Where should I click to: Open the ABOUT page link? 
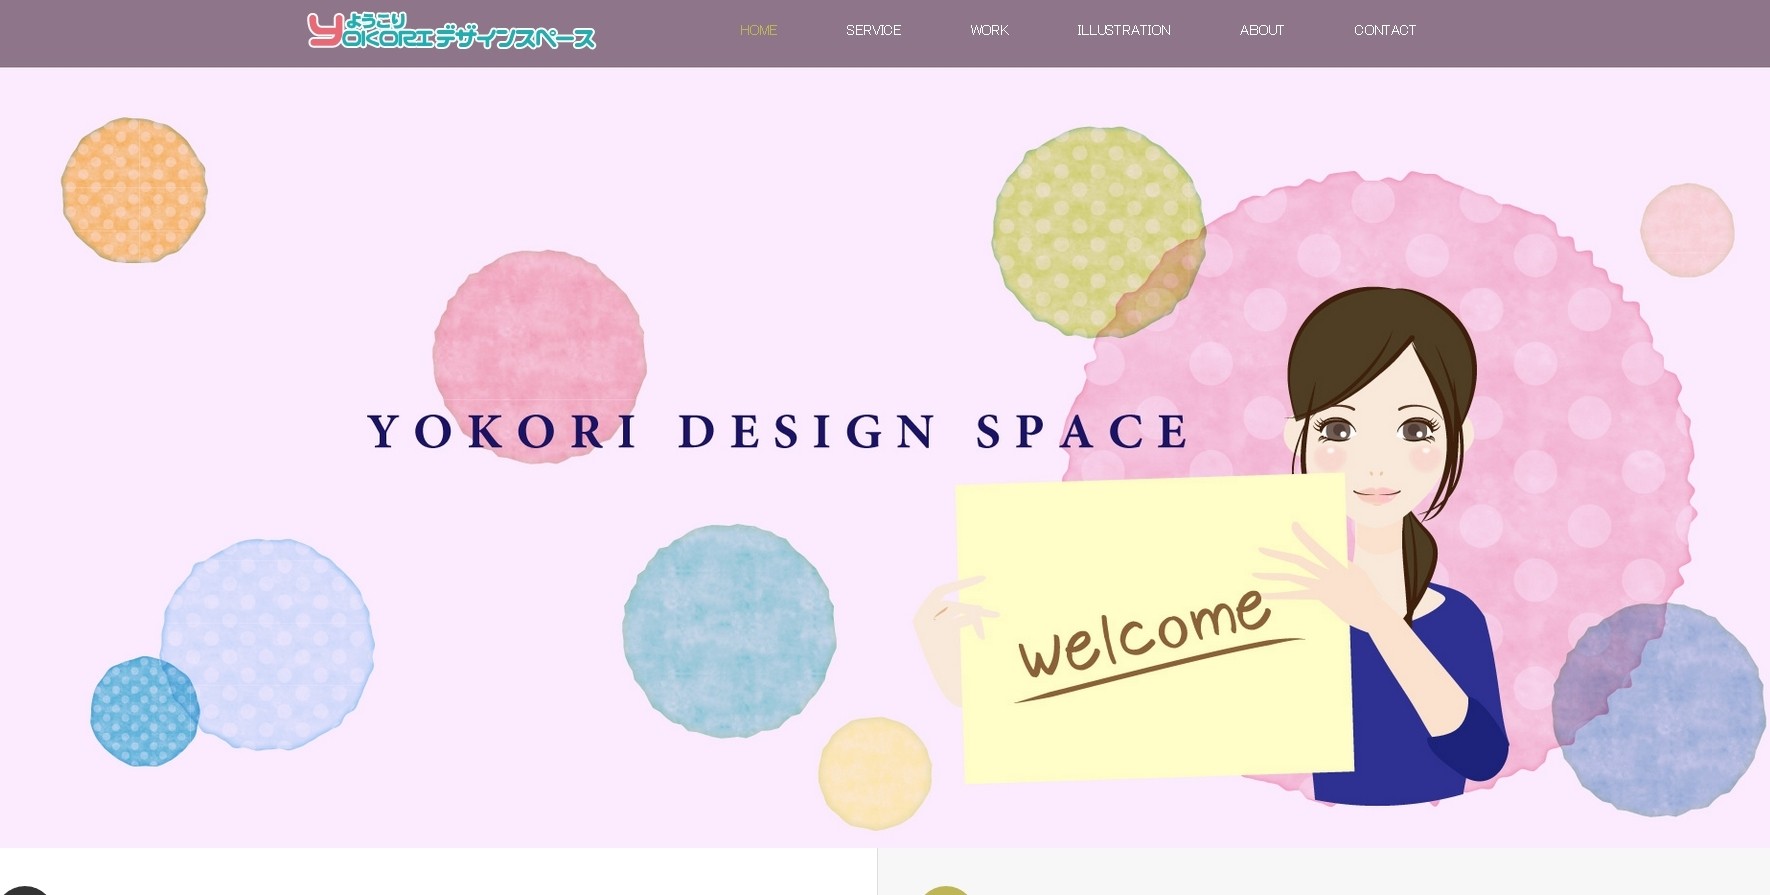tap(1261, 30)
